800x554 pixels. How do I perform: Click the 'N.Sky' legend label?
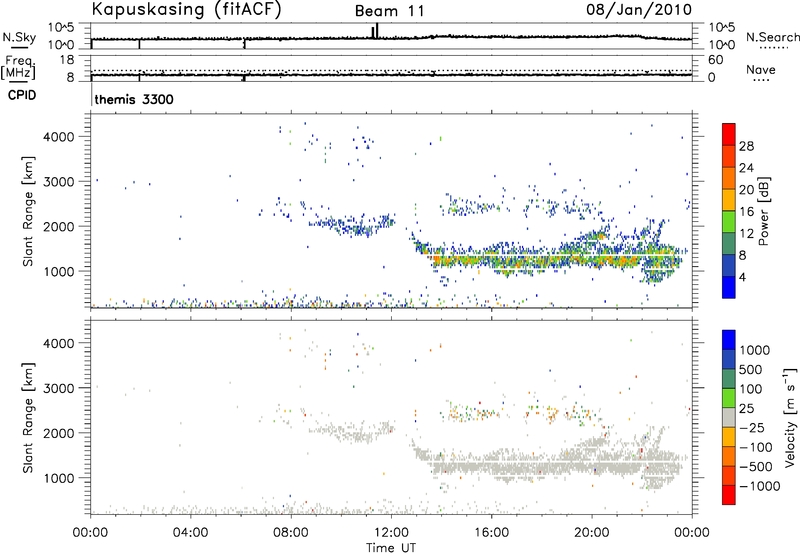[19, 37]
